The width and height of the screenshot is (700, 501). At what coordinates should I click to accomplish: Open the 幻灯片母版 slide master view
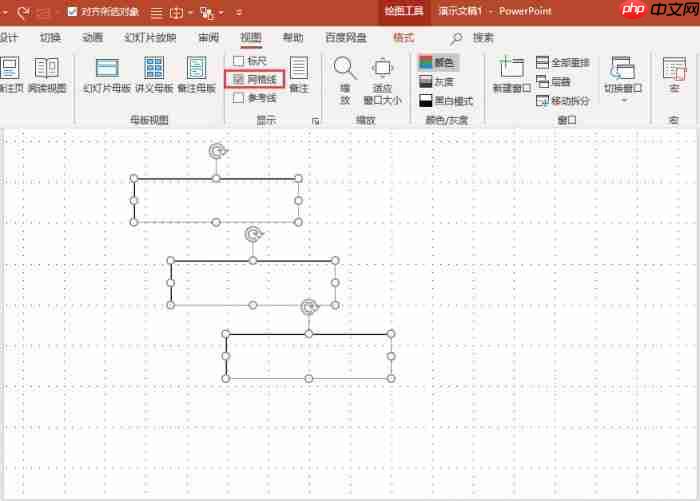click(107, 75)
